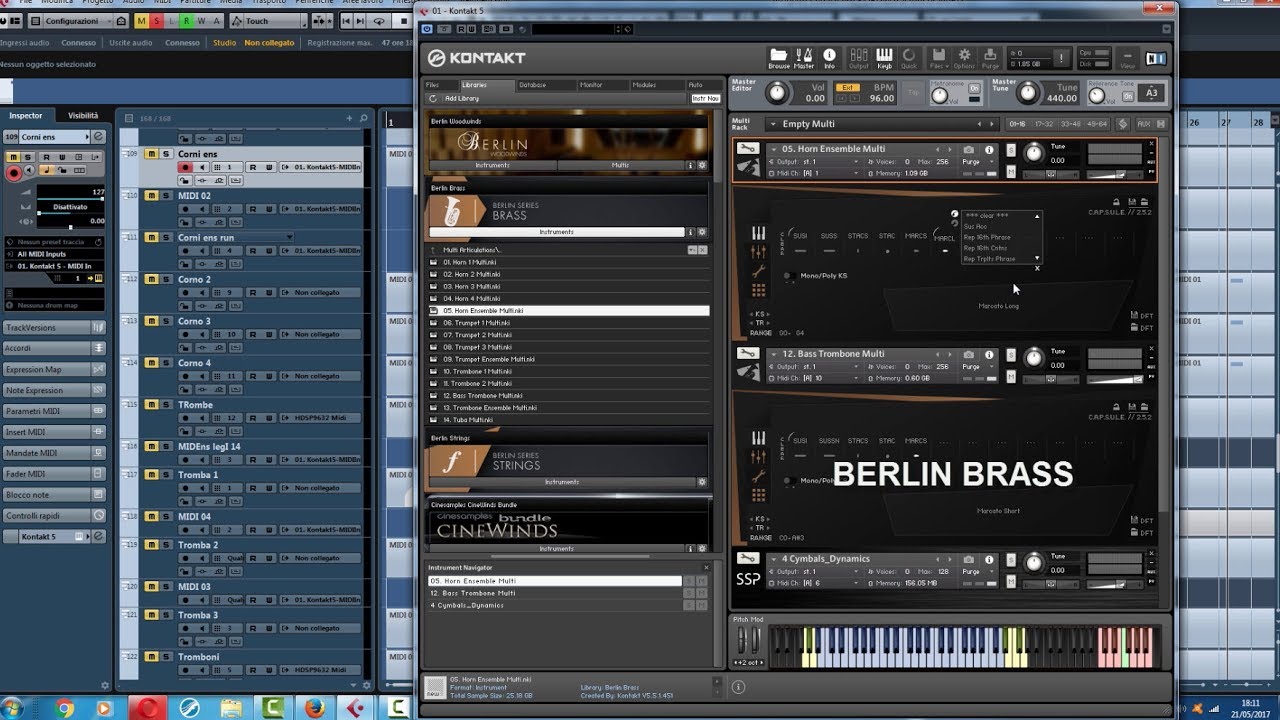Click the Master metronome icon in Kontakt
Viewport: 1280px width, 720px height.
coord(804,57)
